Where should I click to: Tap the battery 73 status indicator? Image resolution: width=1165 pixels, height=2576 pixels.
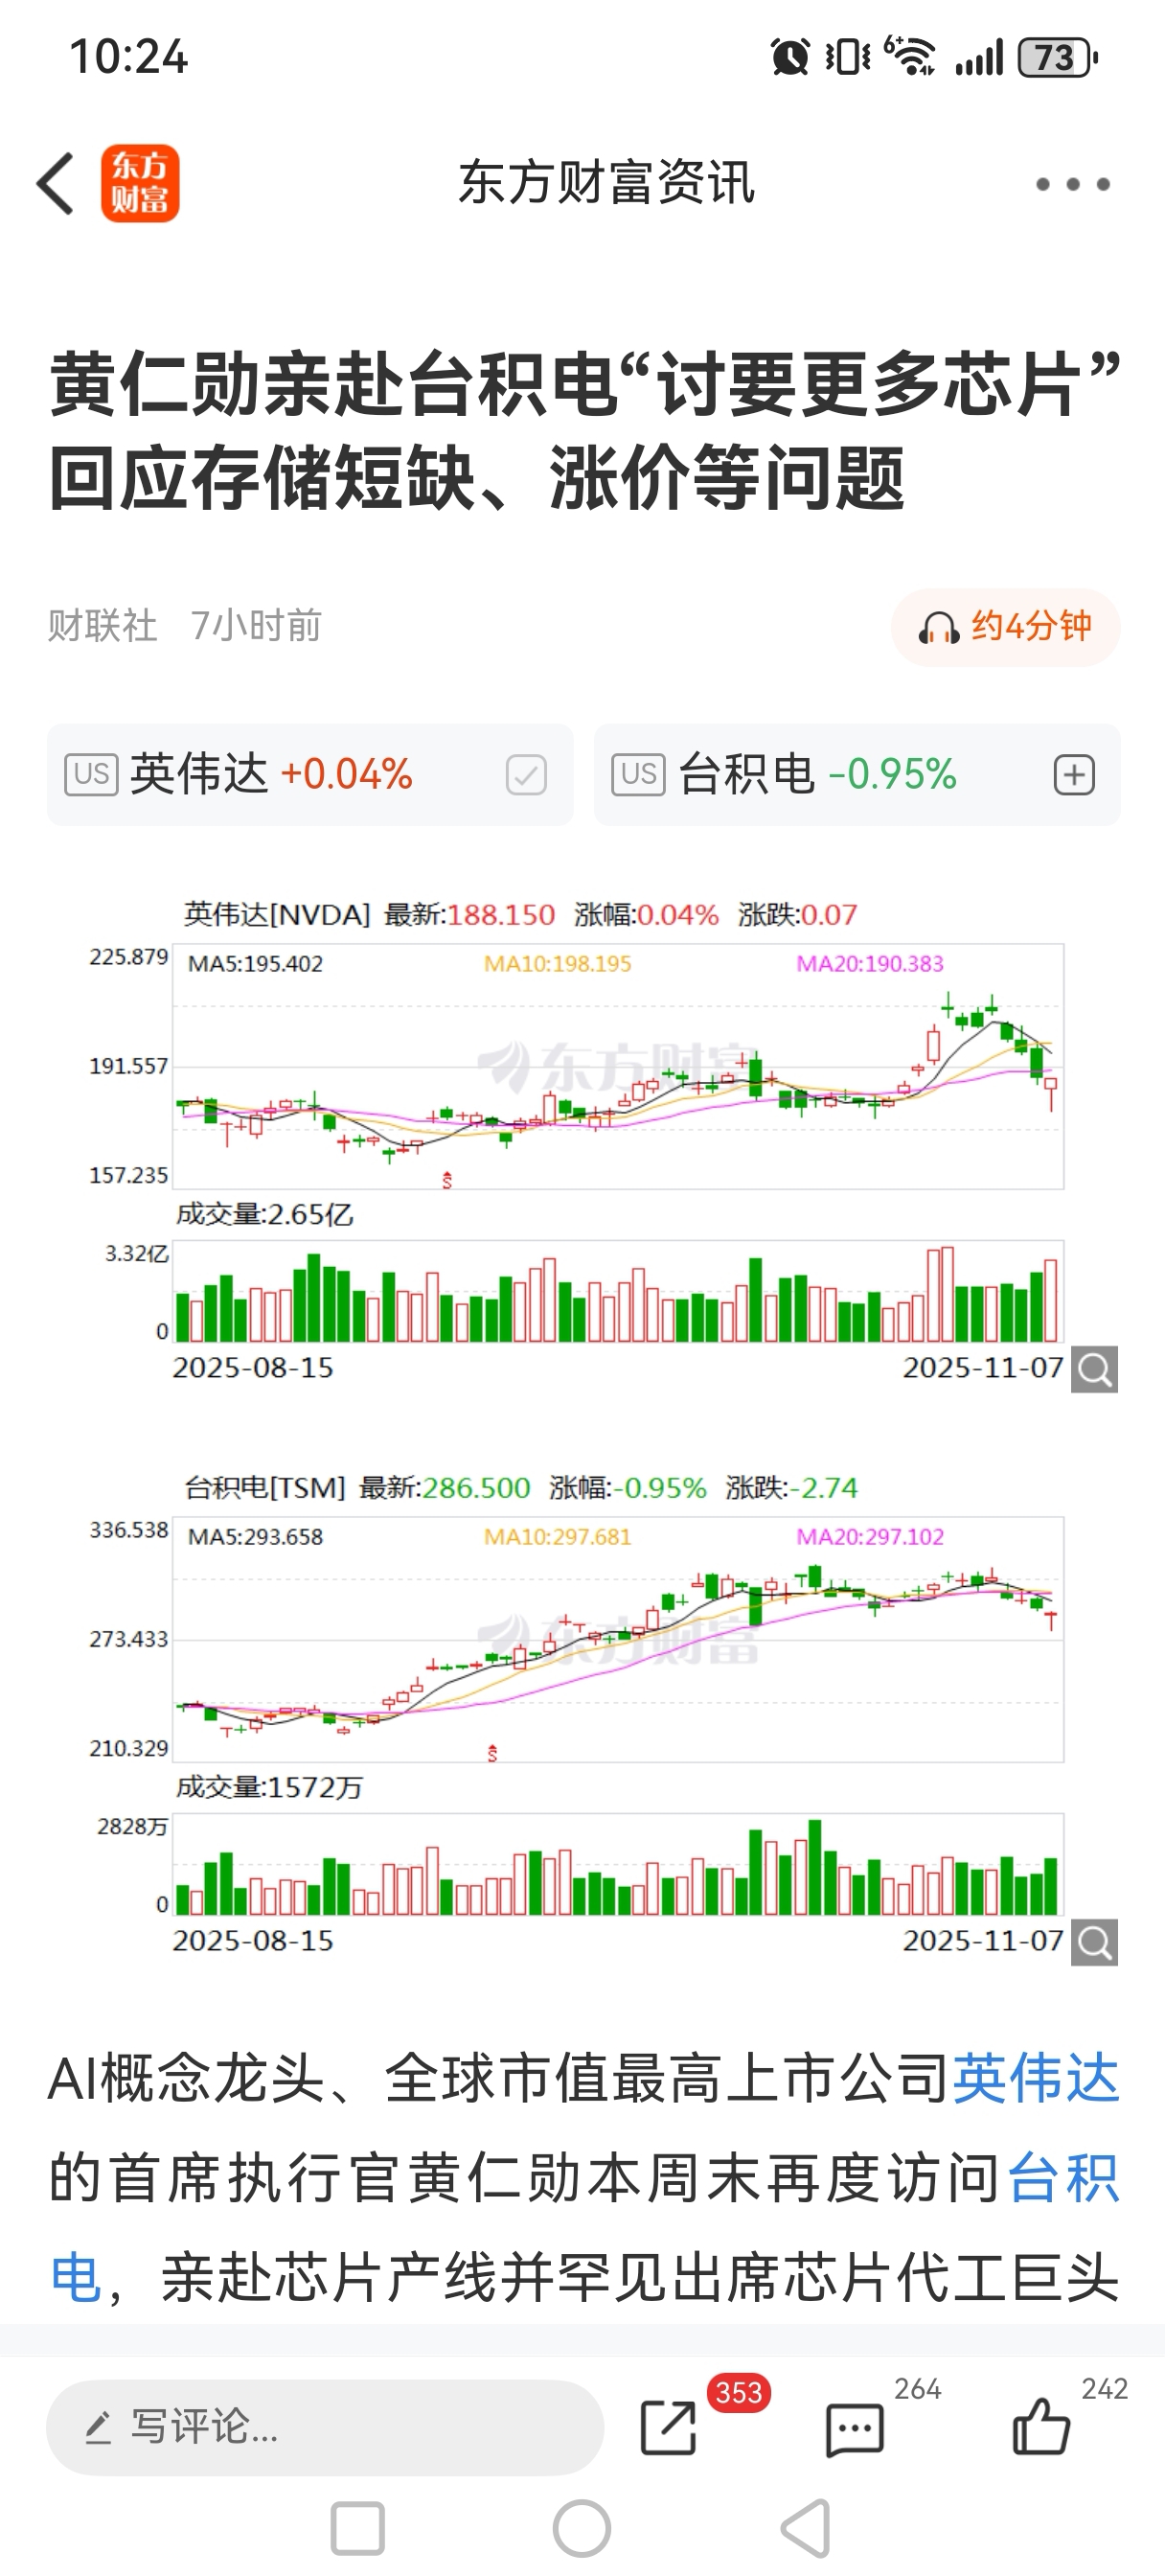(1057, 58)
